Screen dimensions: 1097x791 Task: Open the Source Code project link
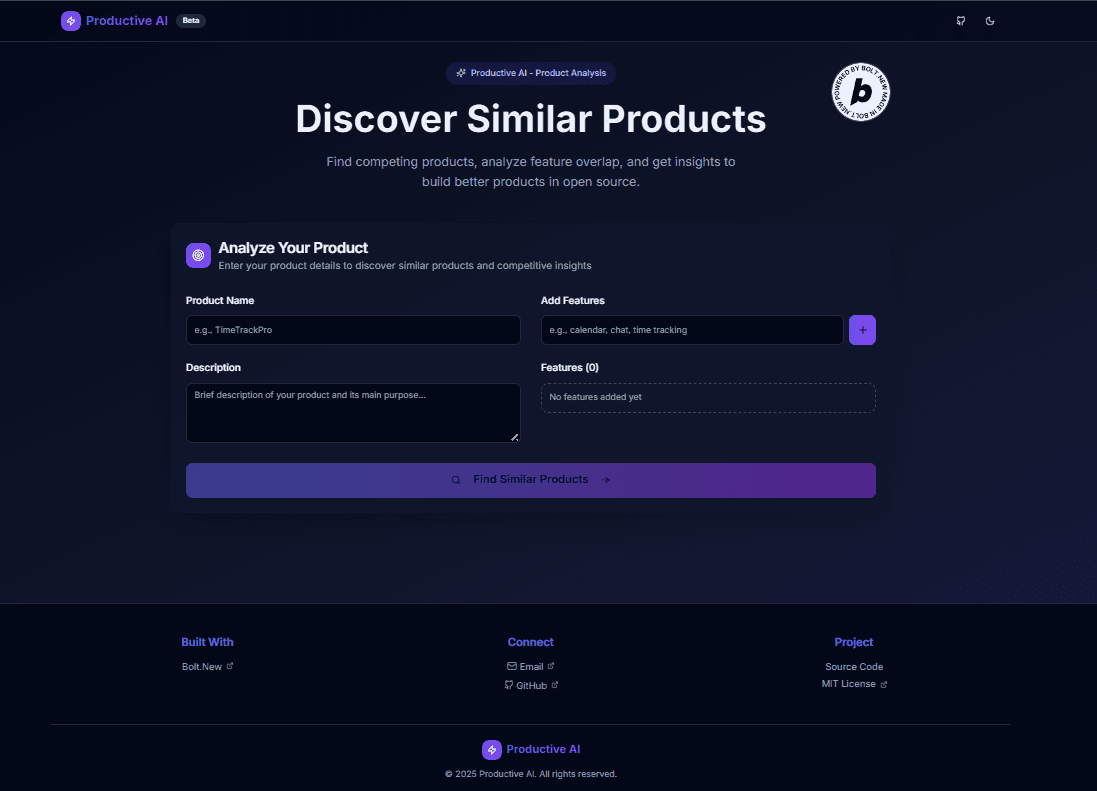click(854, 667)
